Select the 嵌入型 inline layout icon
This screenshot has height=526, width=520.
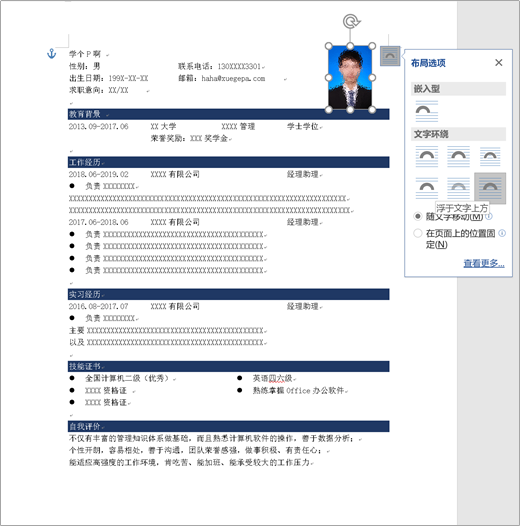(x=426, y=111)
